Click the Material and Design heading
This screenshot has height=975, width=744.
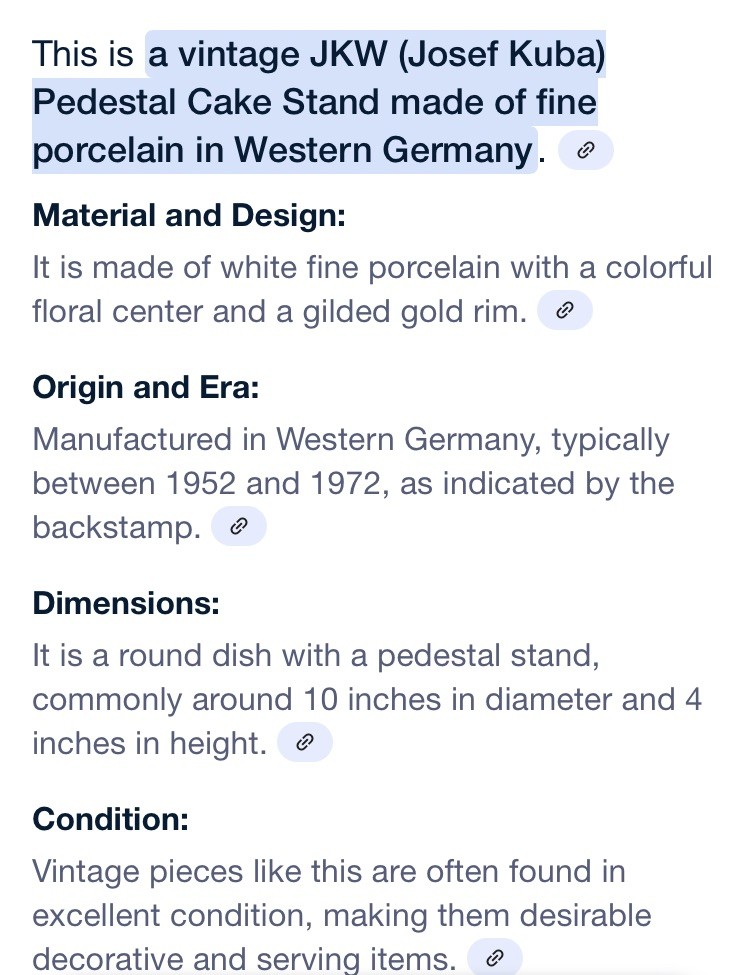pyautogui.click(x=189, y=216)
